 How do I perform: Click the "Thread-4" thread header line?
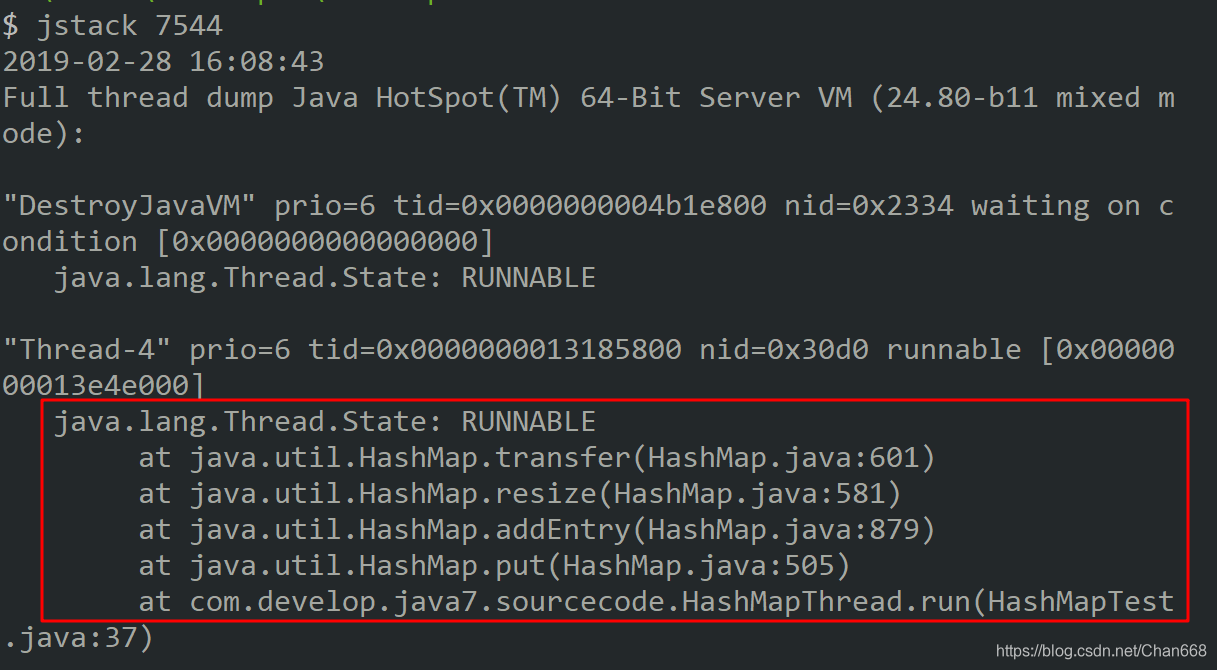pyautogui.click(x=588, y=349)
